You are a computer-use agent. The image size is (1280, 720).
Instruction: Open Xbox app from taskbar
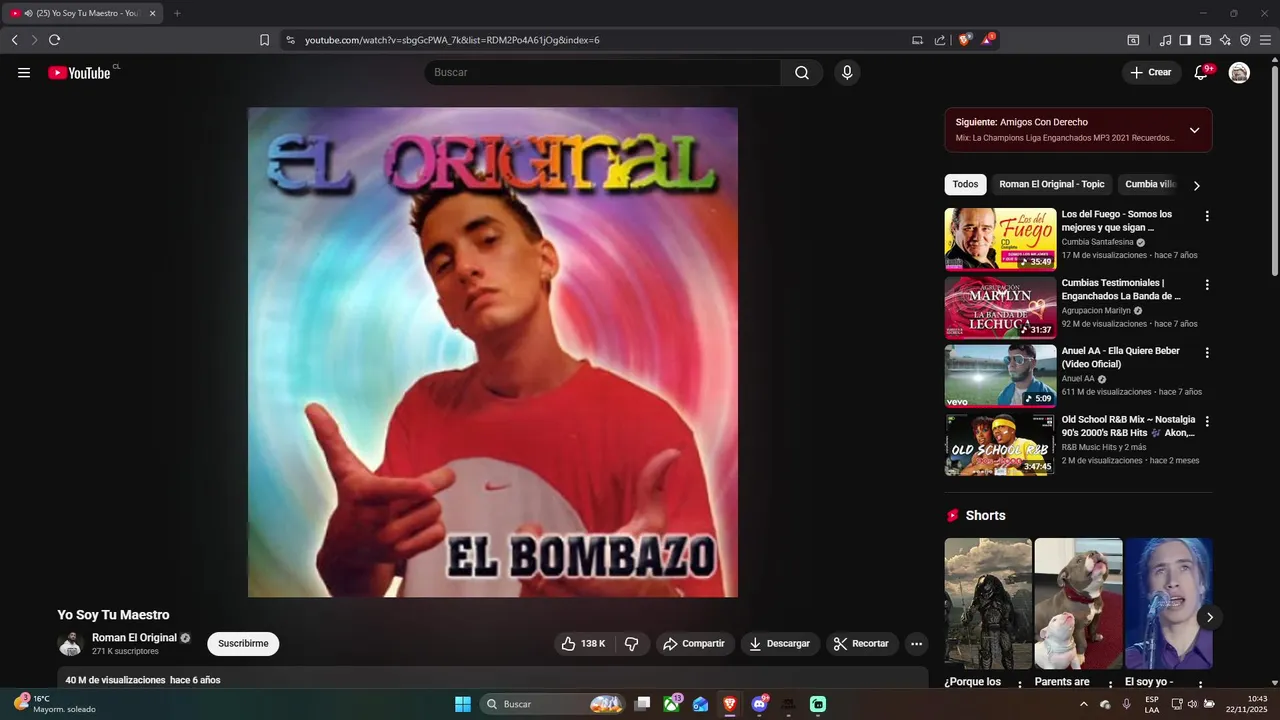point(672,704)
